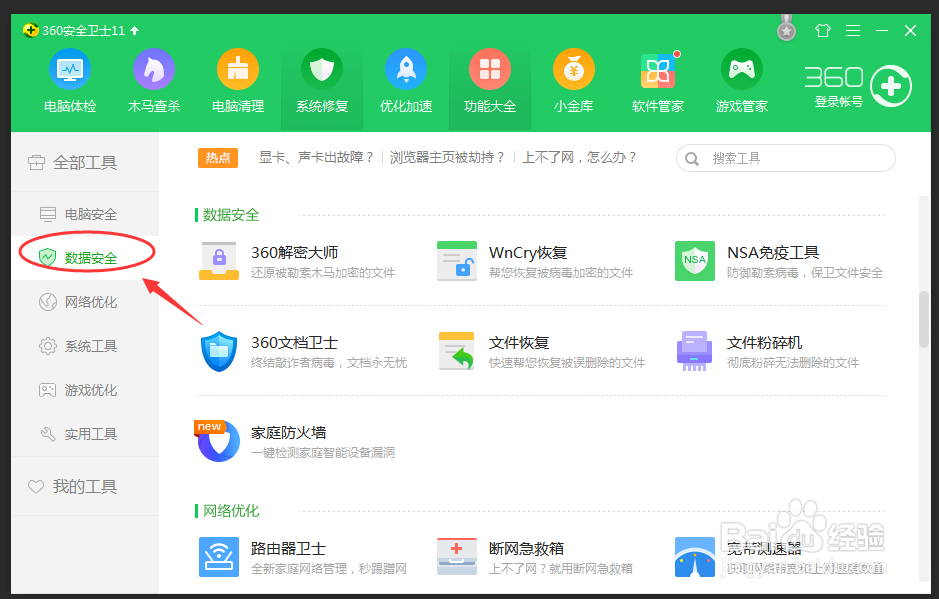The width and height of the screenshot is (939, 599).
Task: Open 360文档卫士 shield icon
Action: click(219, 351)
